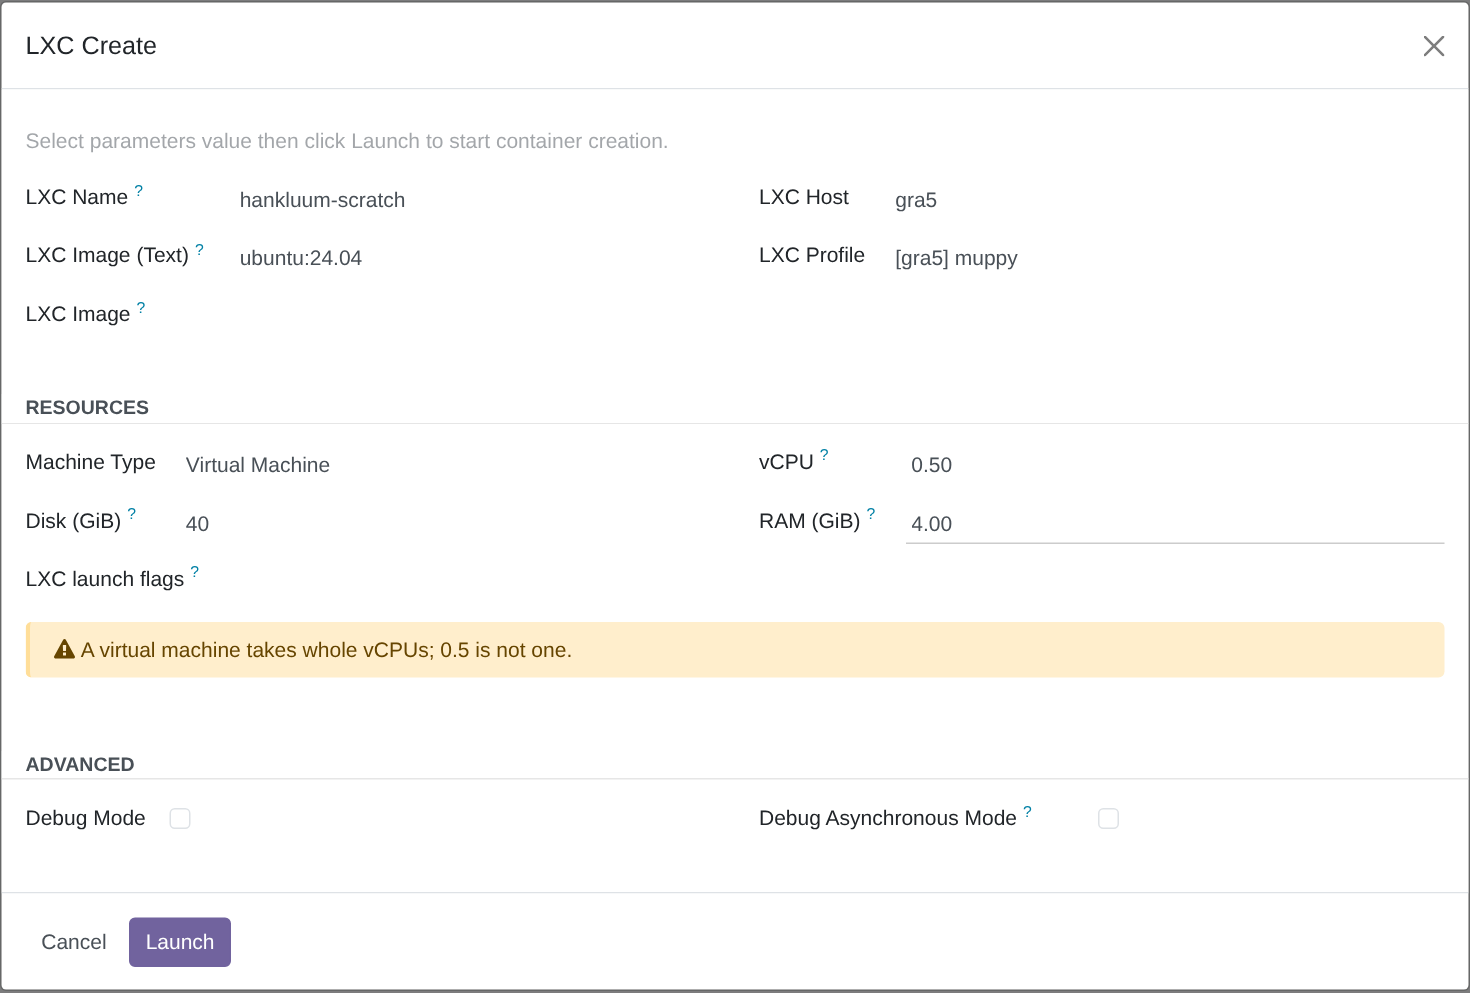
Task: Click the empty LXC Image selection field
Action: [473, 316]
